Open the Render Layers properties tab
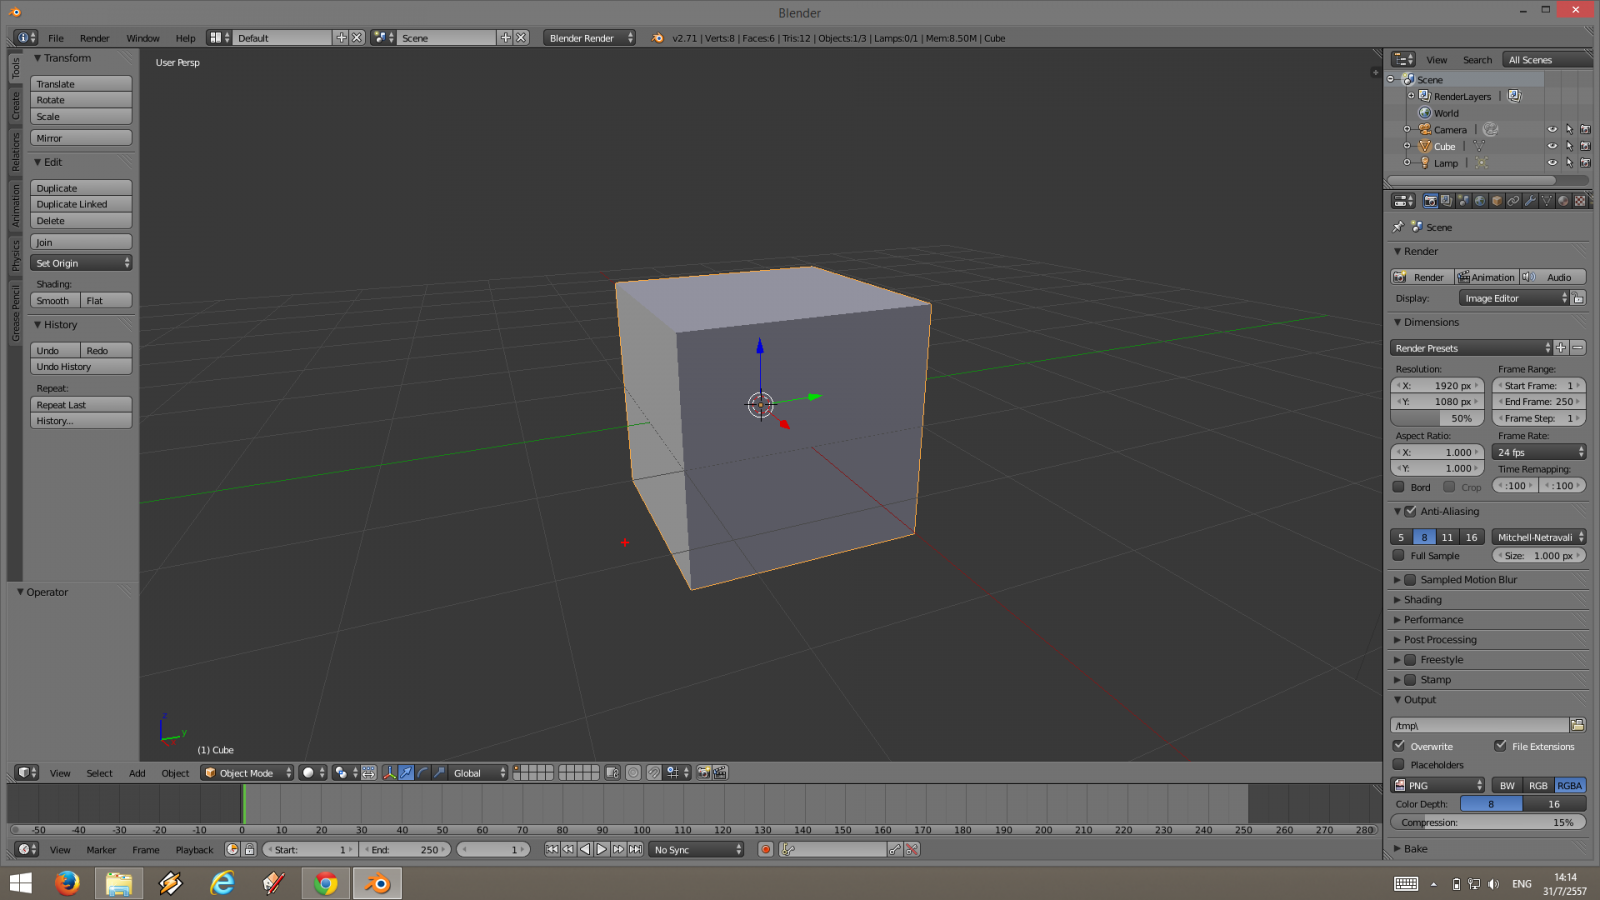Screen dimensions: 1600x900 click(x=1446, y=201)
